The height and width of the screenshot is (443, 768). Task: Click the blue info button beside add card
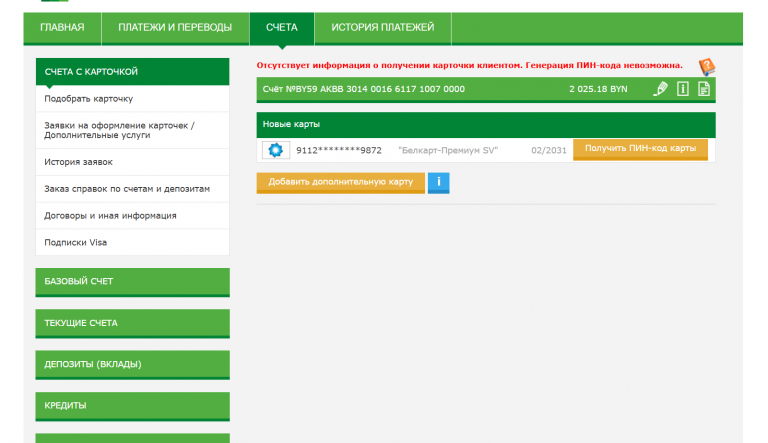(x=438, y=183)
